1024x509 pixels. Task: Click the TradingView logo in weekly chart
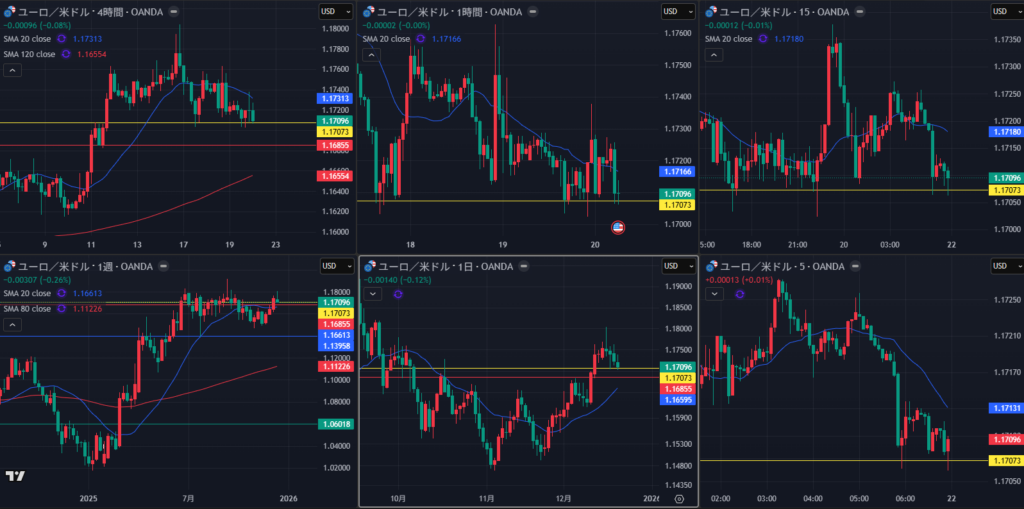point(15,476)
